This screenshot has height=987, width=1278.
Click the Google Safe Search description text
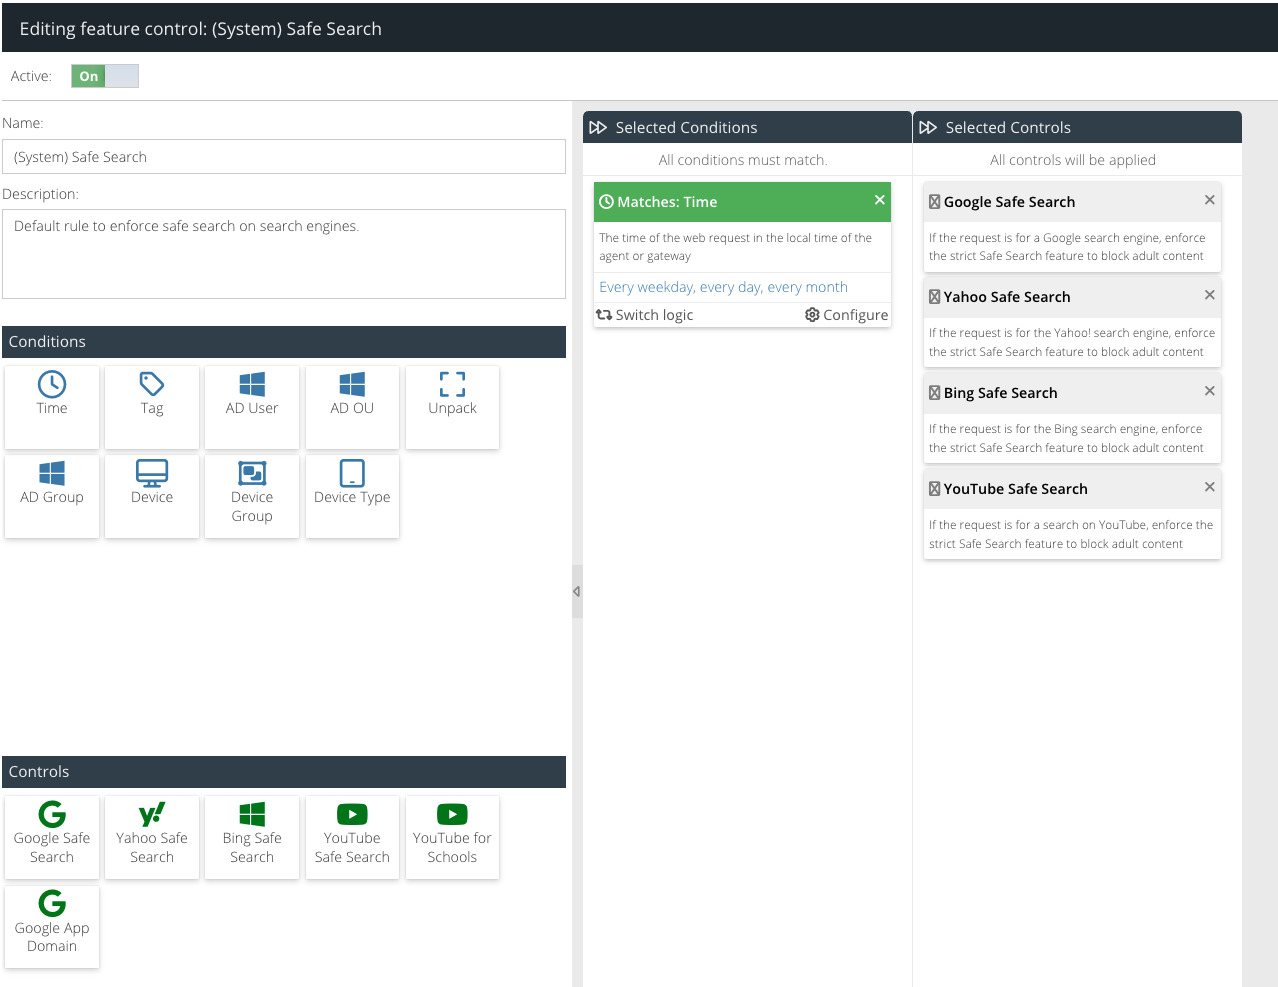(x=1067, y=247)
